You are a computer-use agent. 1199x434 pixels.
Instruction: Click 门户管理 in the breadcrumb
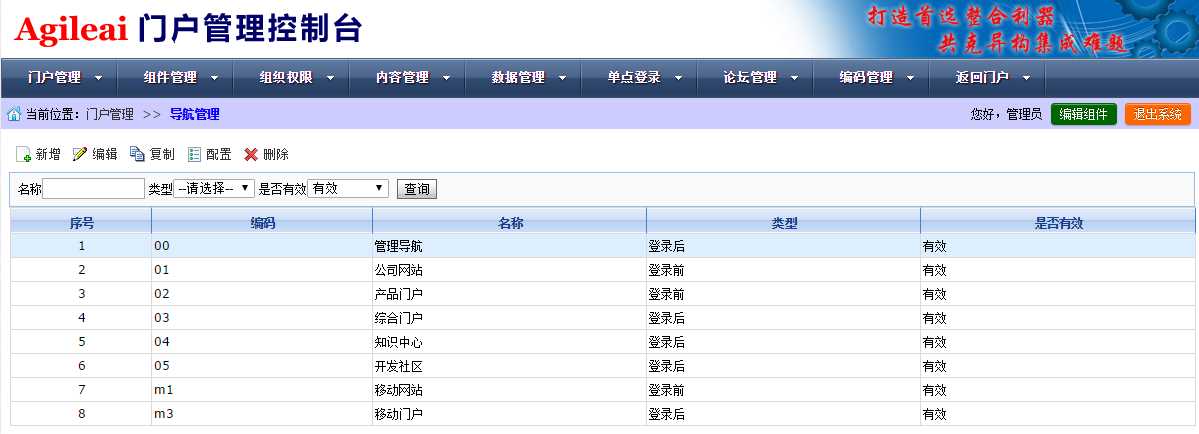pyautogui.click(x=109, y=115)
